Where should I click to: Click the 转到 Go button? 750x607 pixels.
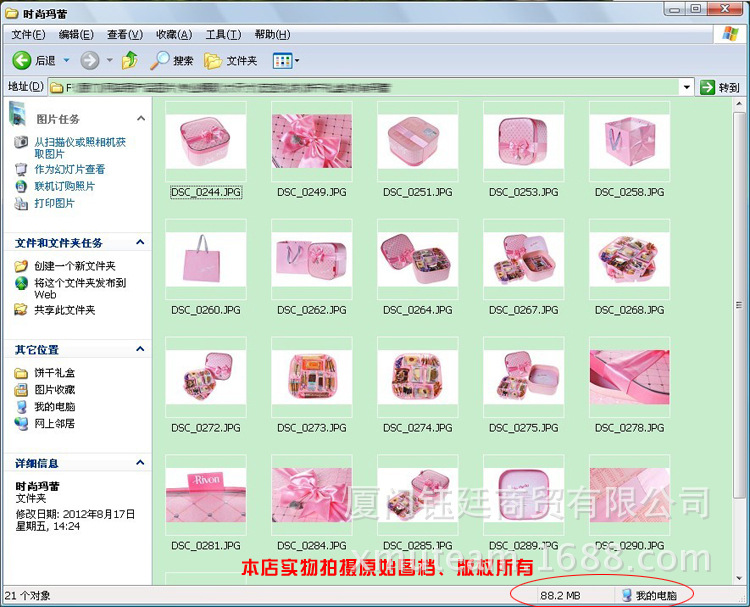pos(720,87)
